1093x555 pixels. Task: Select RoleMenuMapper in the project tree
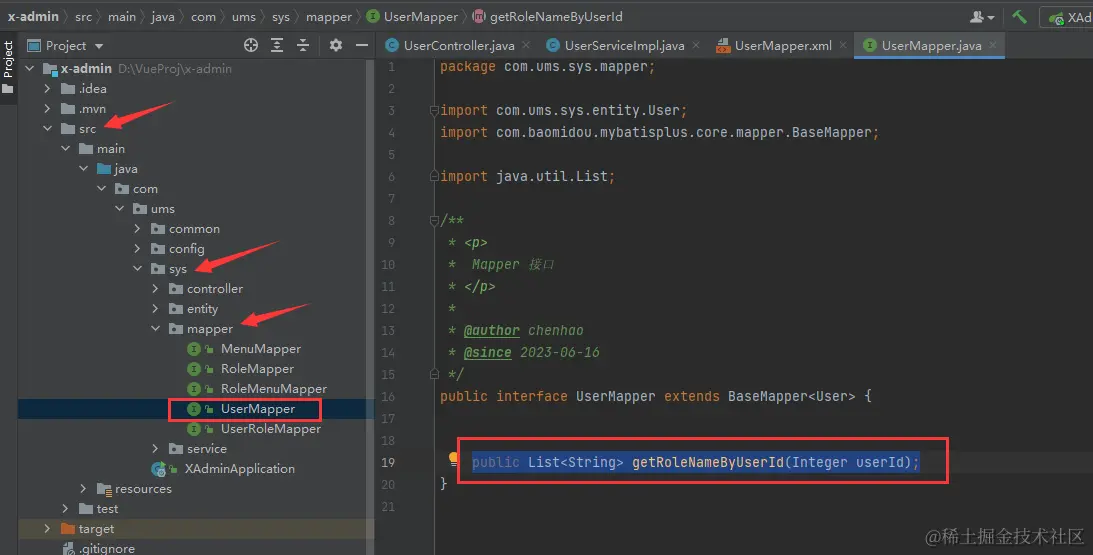273,389
